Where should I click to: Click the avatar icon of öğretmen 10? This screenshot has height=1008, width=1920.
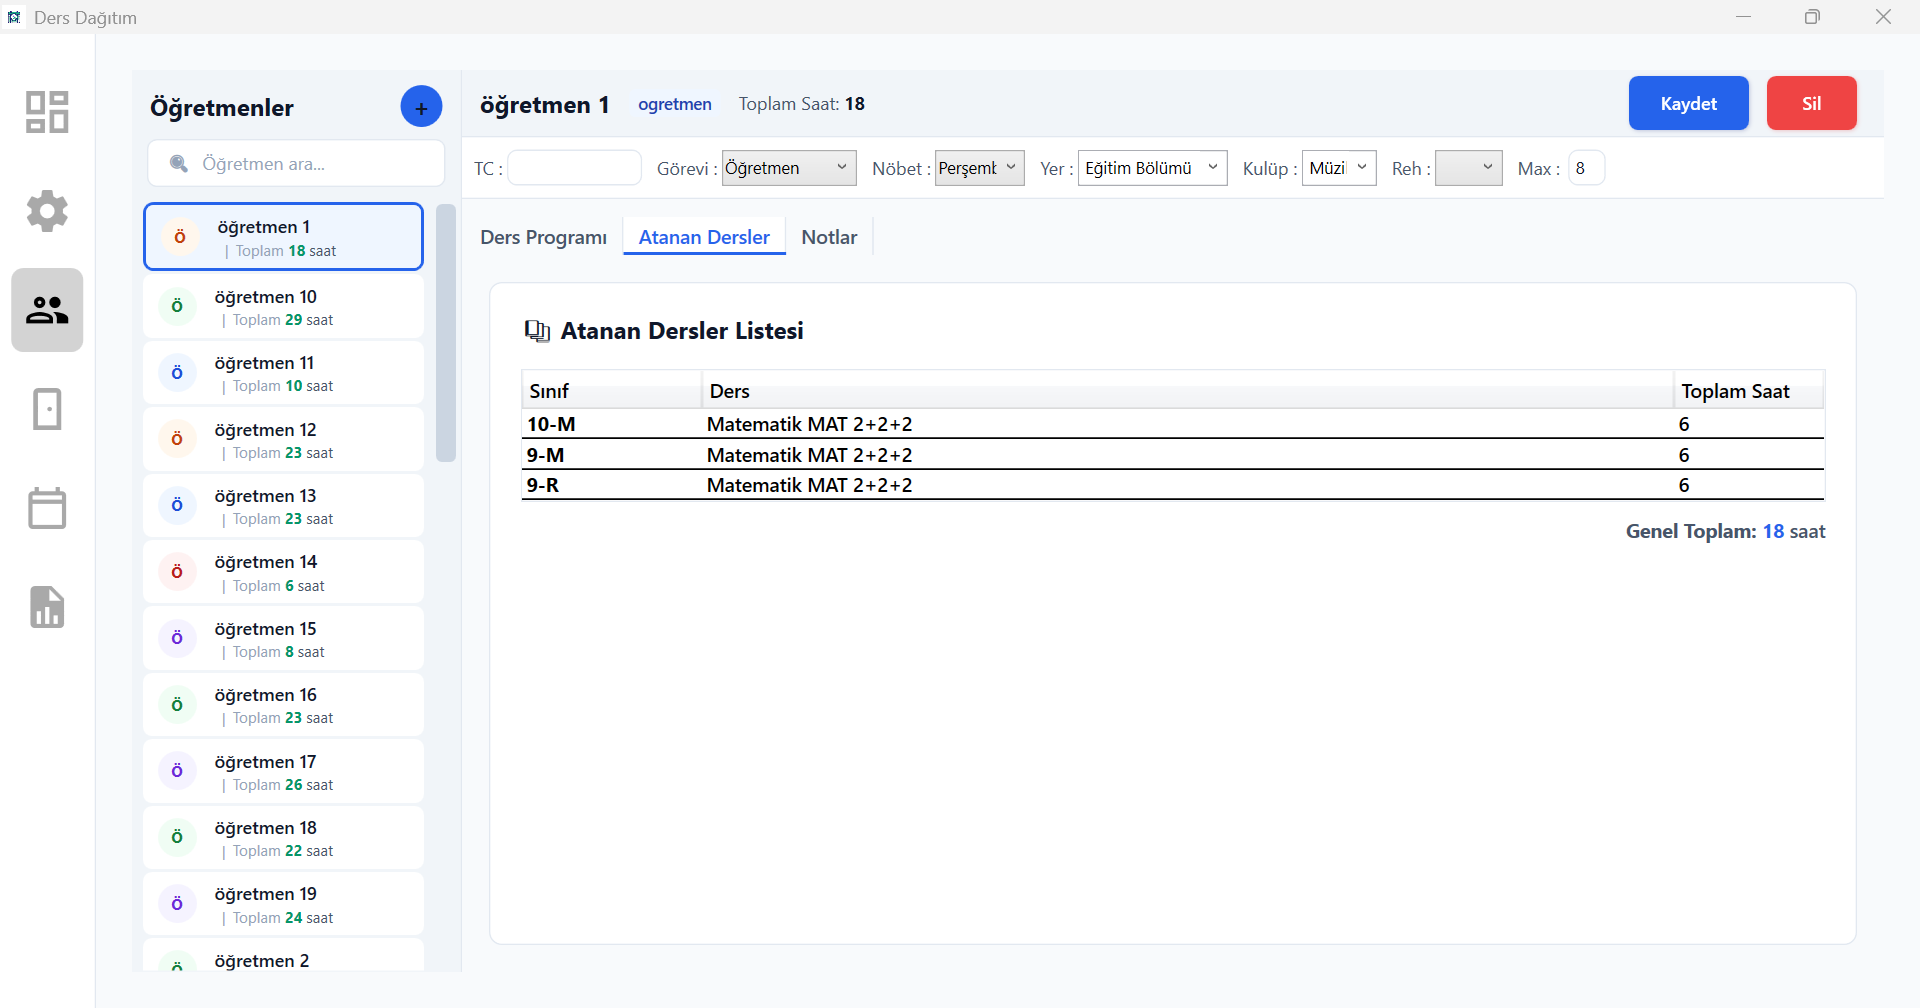click(177, 306)
